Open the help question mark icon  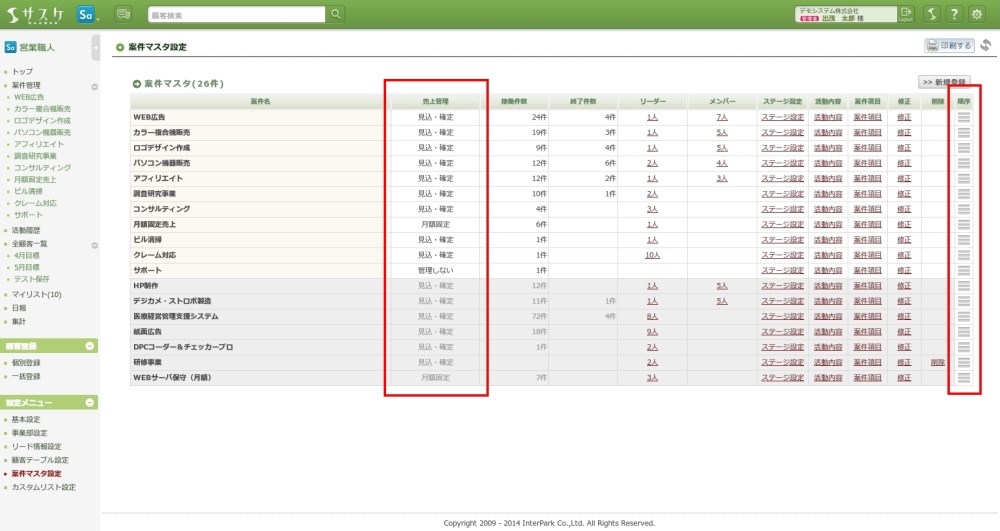[x=954, y=14]
